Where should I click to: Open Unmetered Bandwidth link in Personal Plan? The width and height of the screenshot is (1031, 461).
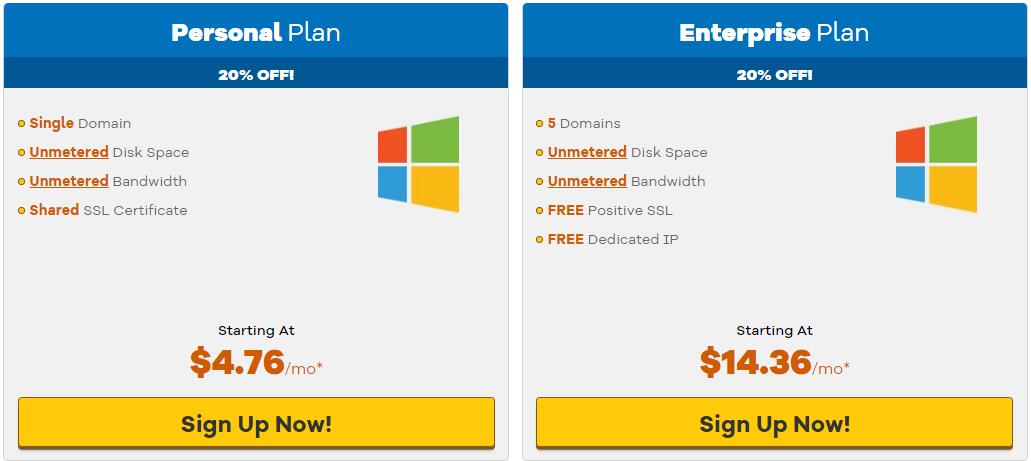[69, 182]
